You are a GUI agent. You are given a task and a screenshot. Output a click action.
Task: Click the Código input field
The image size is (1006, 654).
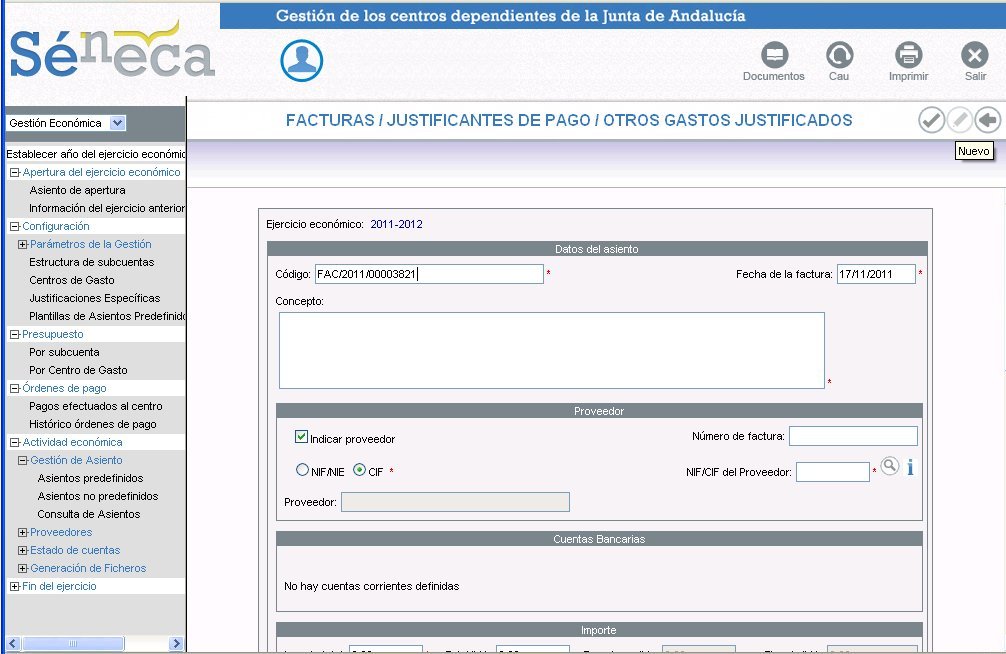point(429,274)
